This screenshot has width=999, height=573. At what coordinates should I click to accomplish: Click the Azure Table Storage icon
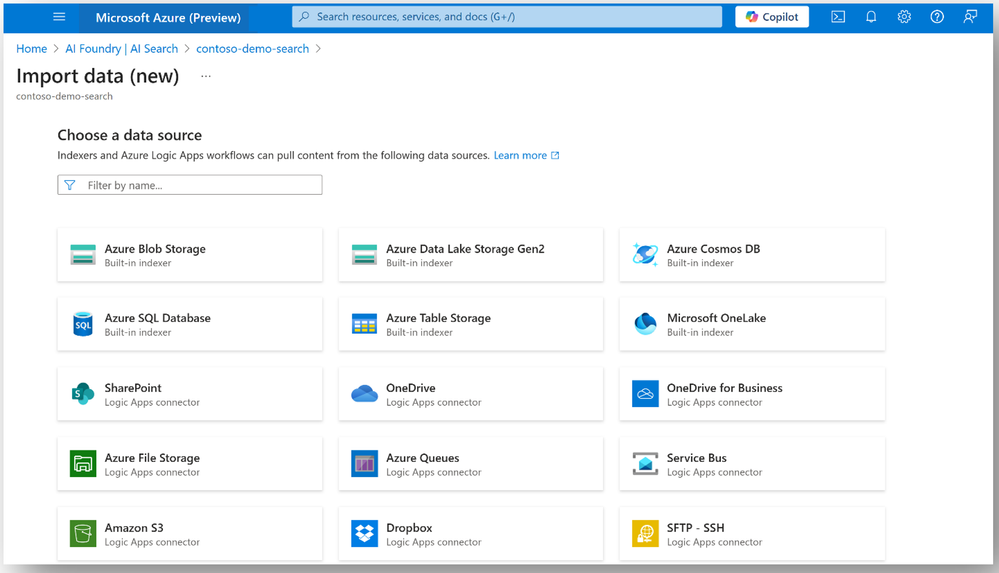(364, 324)
